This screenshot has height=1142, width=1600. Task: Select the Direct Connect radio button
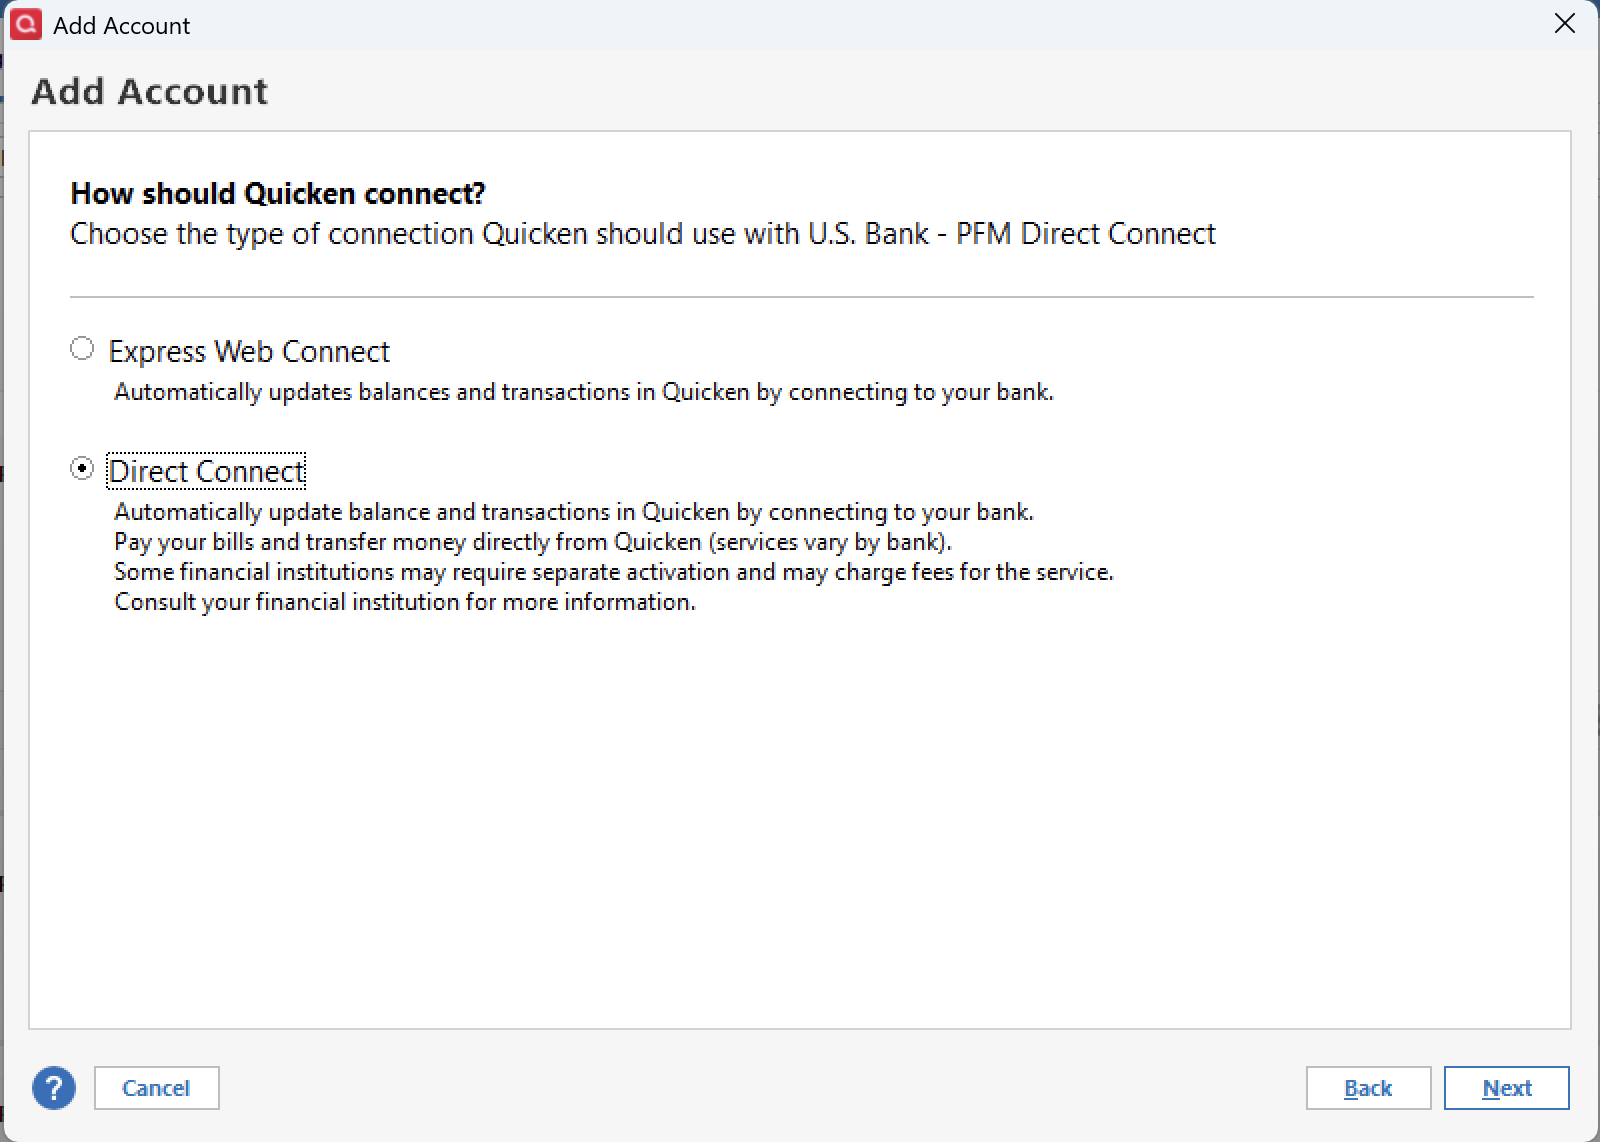[x=82, y=467]
